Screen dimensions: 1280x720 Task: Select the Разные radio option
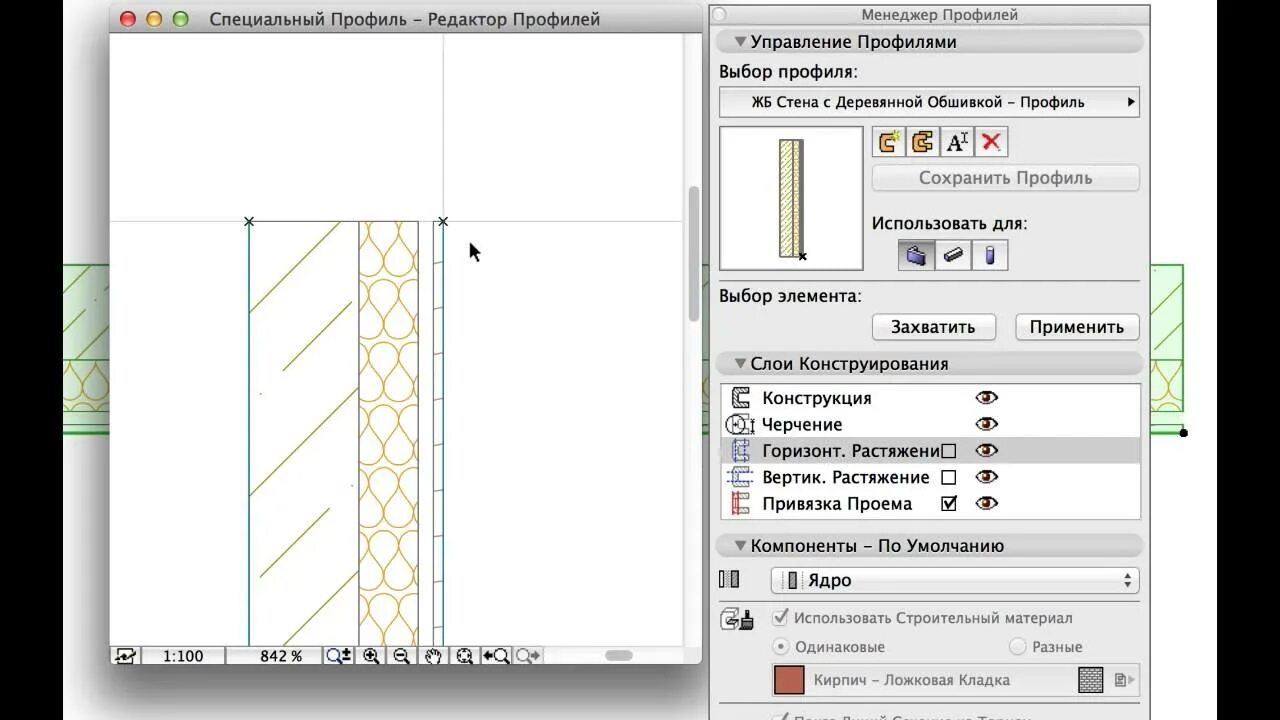(x=1017, y=647)
